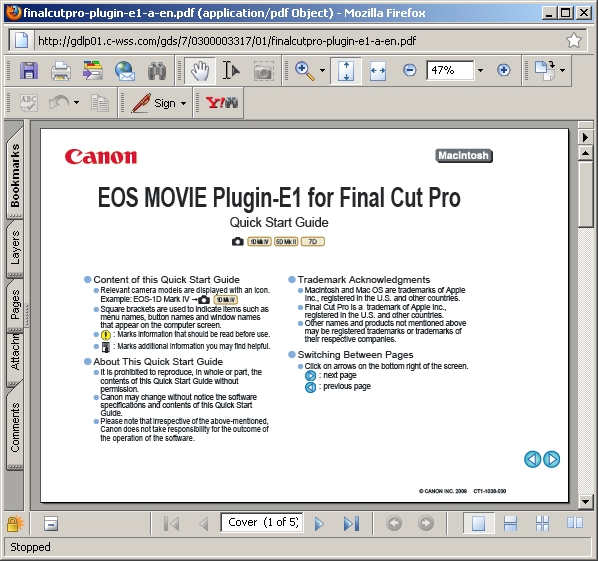Open the zoom tool dropdown arrow
Image resolution: width=598 pixels, height=561 pixels.
point(322,71)
